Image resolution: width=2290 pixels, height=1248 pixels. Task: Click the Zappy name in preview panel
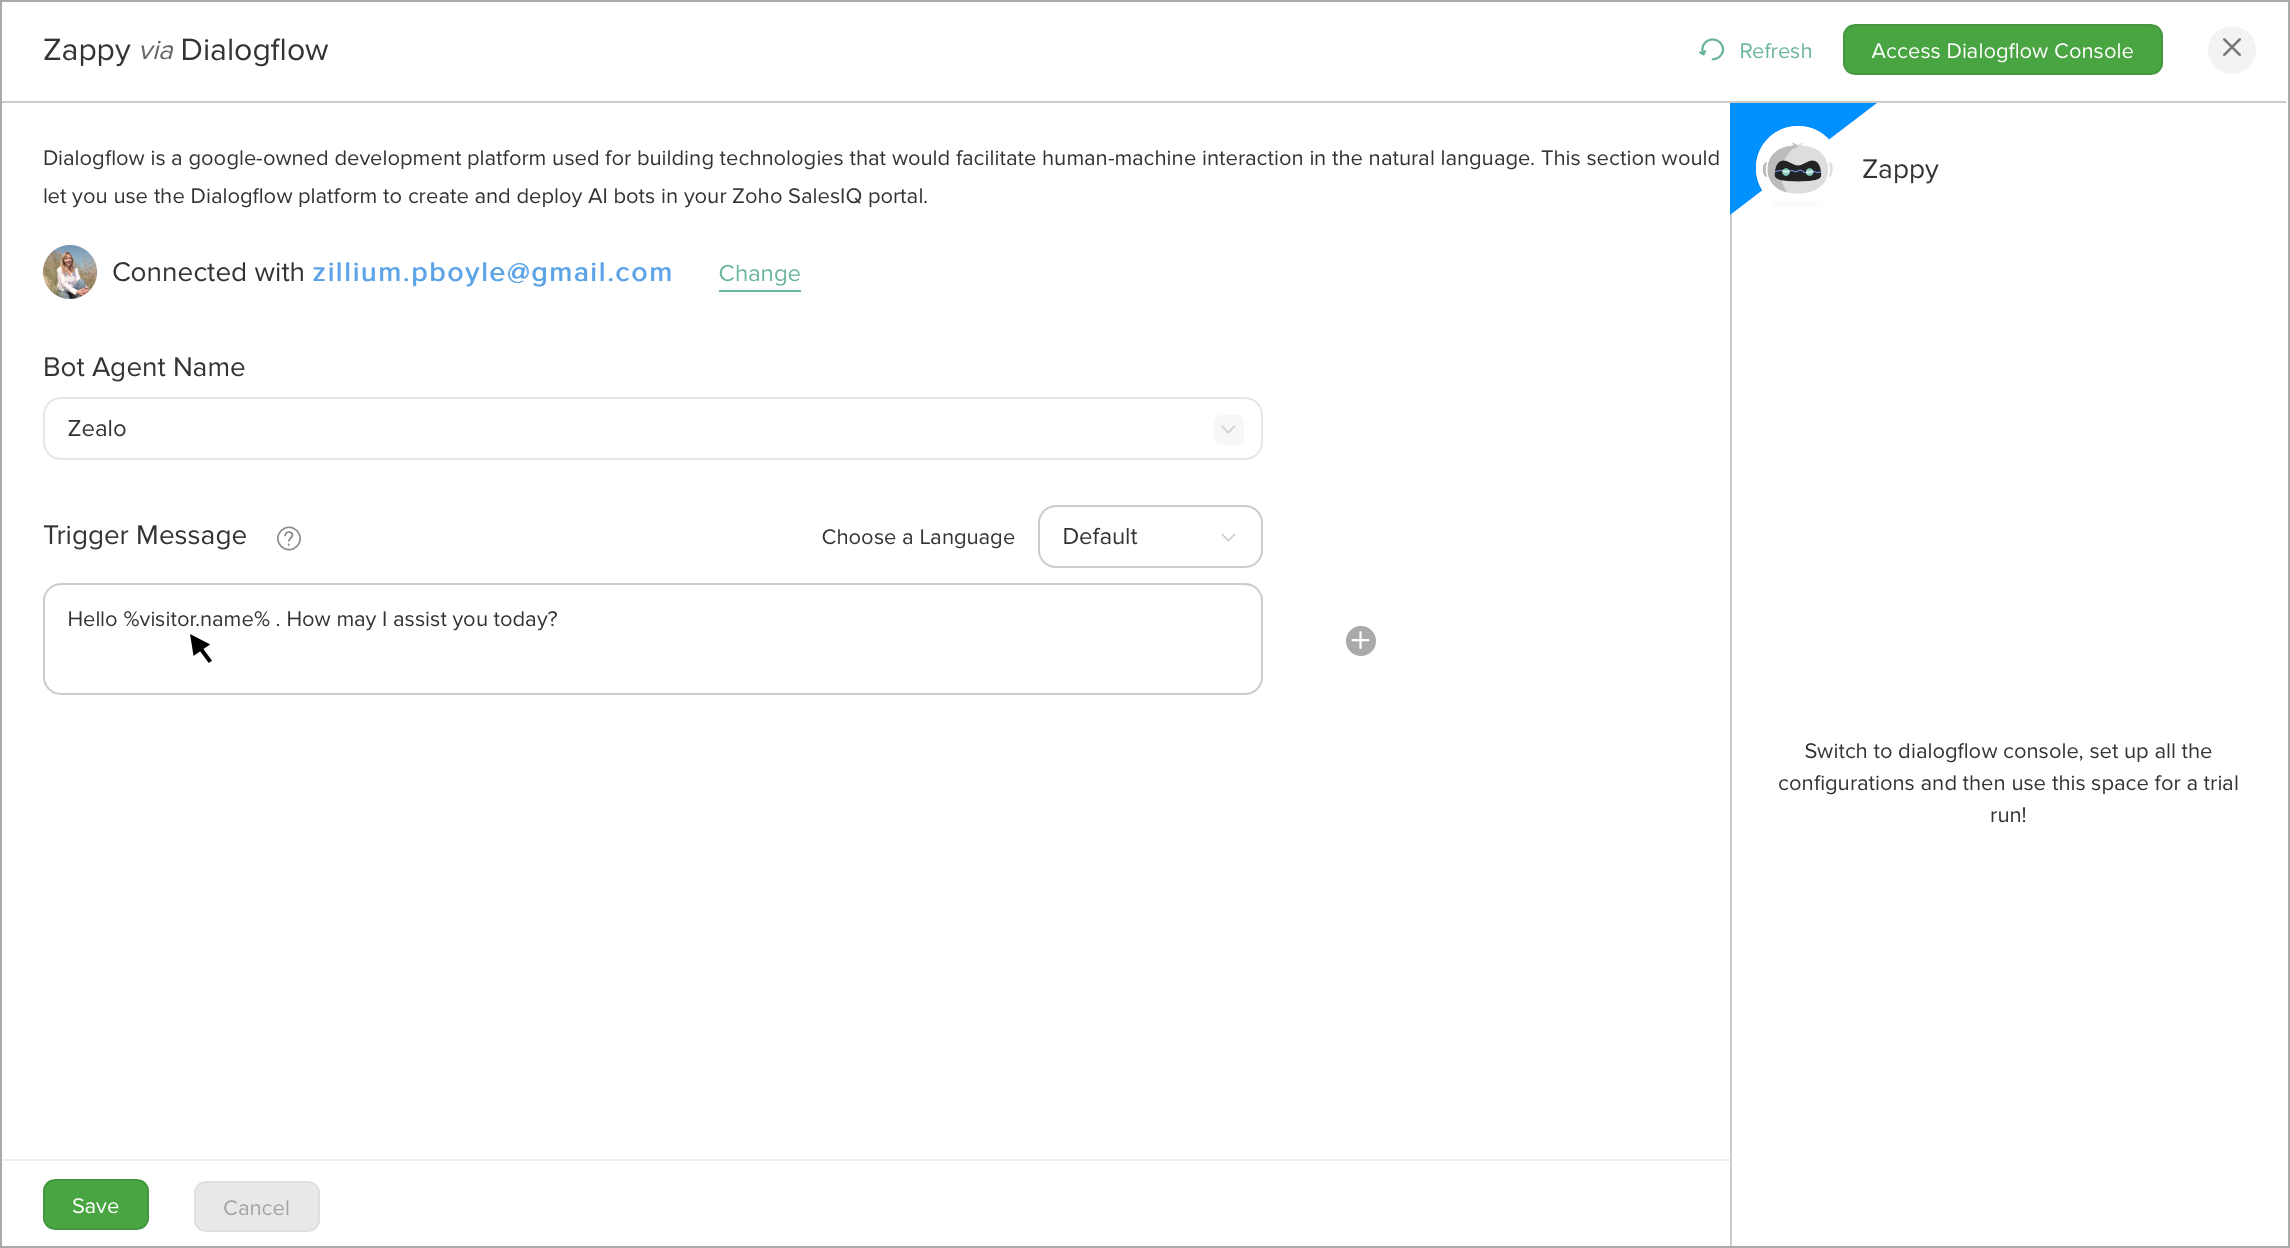coord(1900,169)
